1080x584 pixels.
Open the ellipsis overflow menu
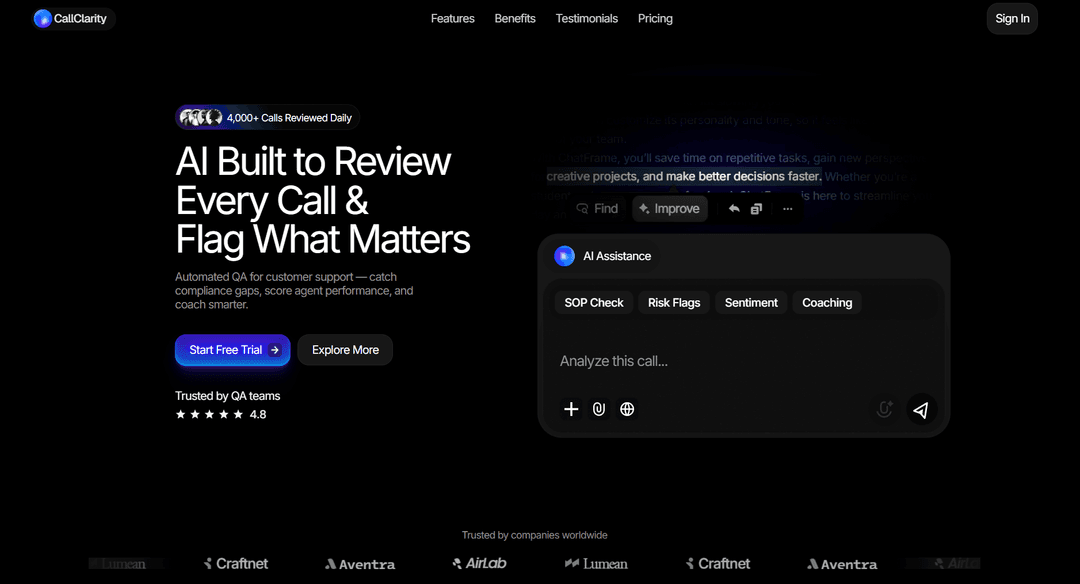[x=787, y=208]
